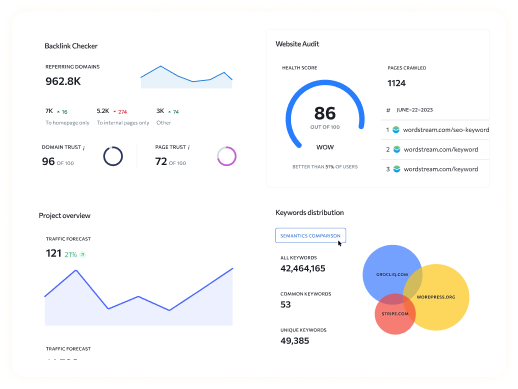Click the favicon icon of row 1
The width and height of the screenshot is (518, 389).
(x=396, y=130)
